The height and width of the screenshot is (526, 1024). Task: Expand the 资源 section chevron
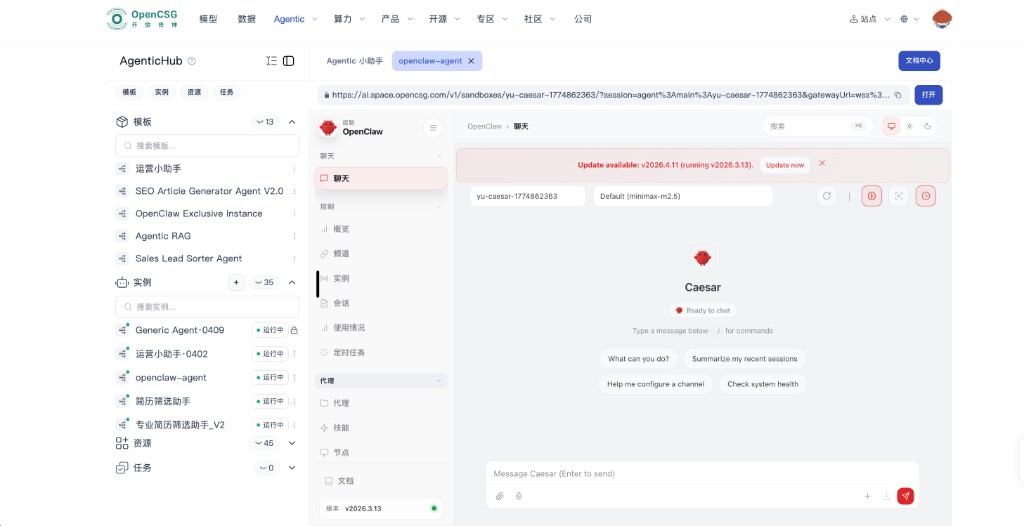(292, 443)
